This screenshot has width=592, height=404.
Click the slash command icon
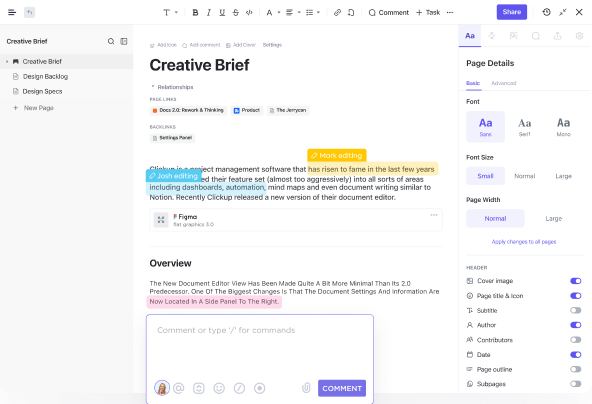239,388
